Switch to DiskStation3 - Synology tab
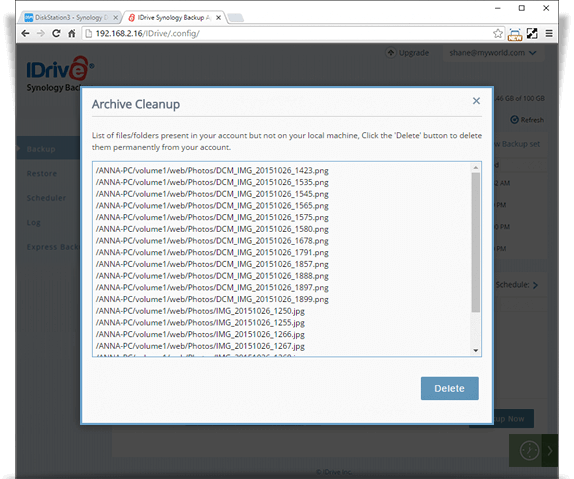Viewport: 574px width, 479px height. pos(67,17)
